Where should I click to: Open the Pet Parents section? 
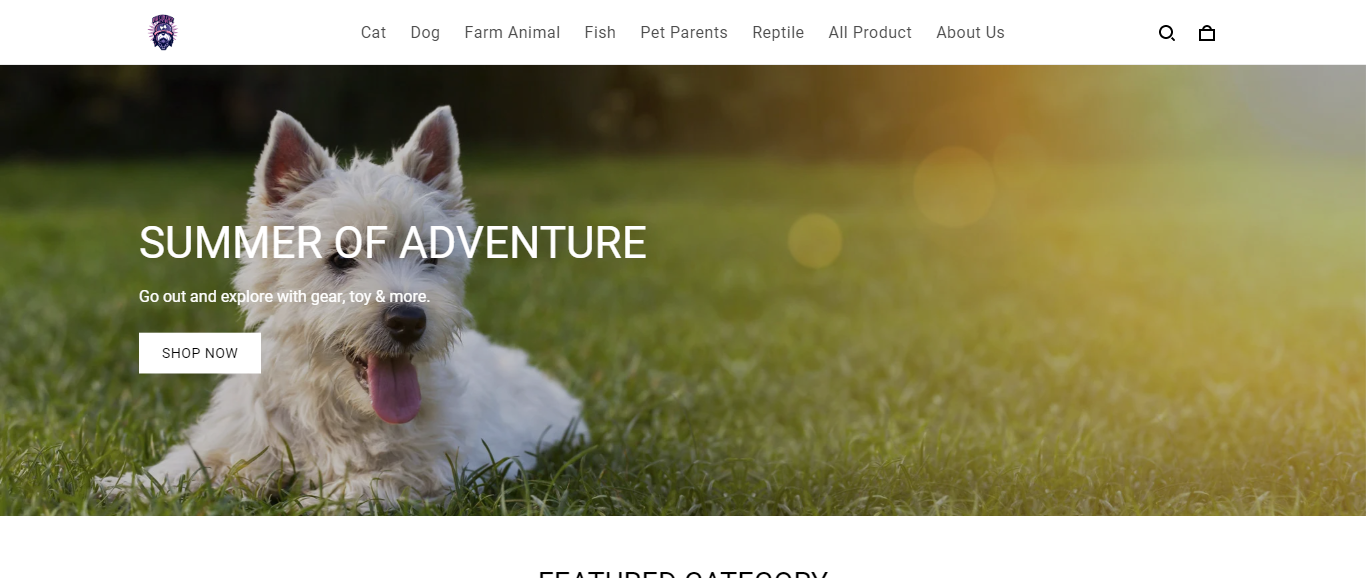pyautogui.click(x=684, y=33)
